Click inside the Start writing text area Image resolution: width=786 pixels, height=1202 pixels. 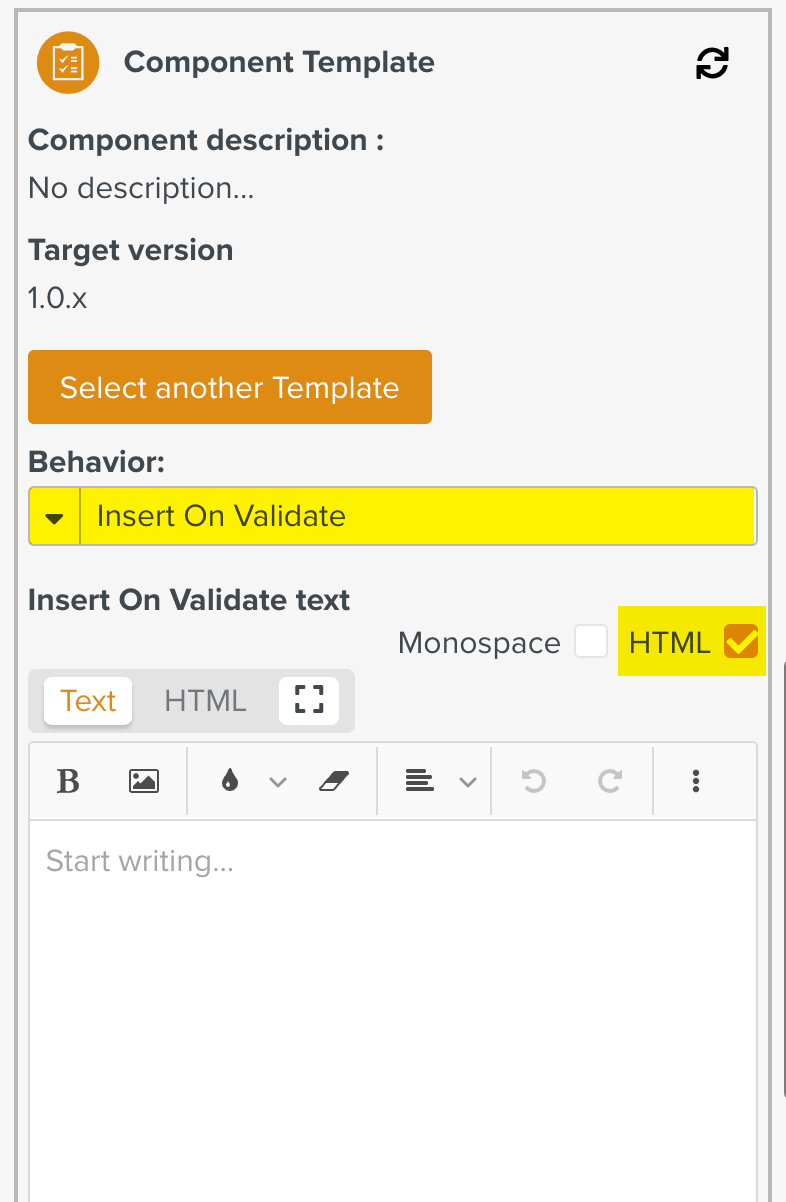tap(390, 900)
